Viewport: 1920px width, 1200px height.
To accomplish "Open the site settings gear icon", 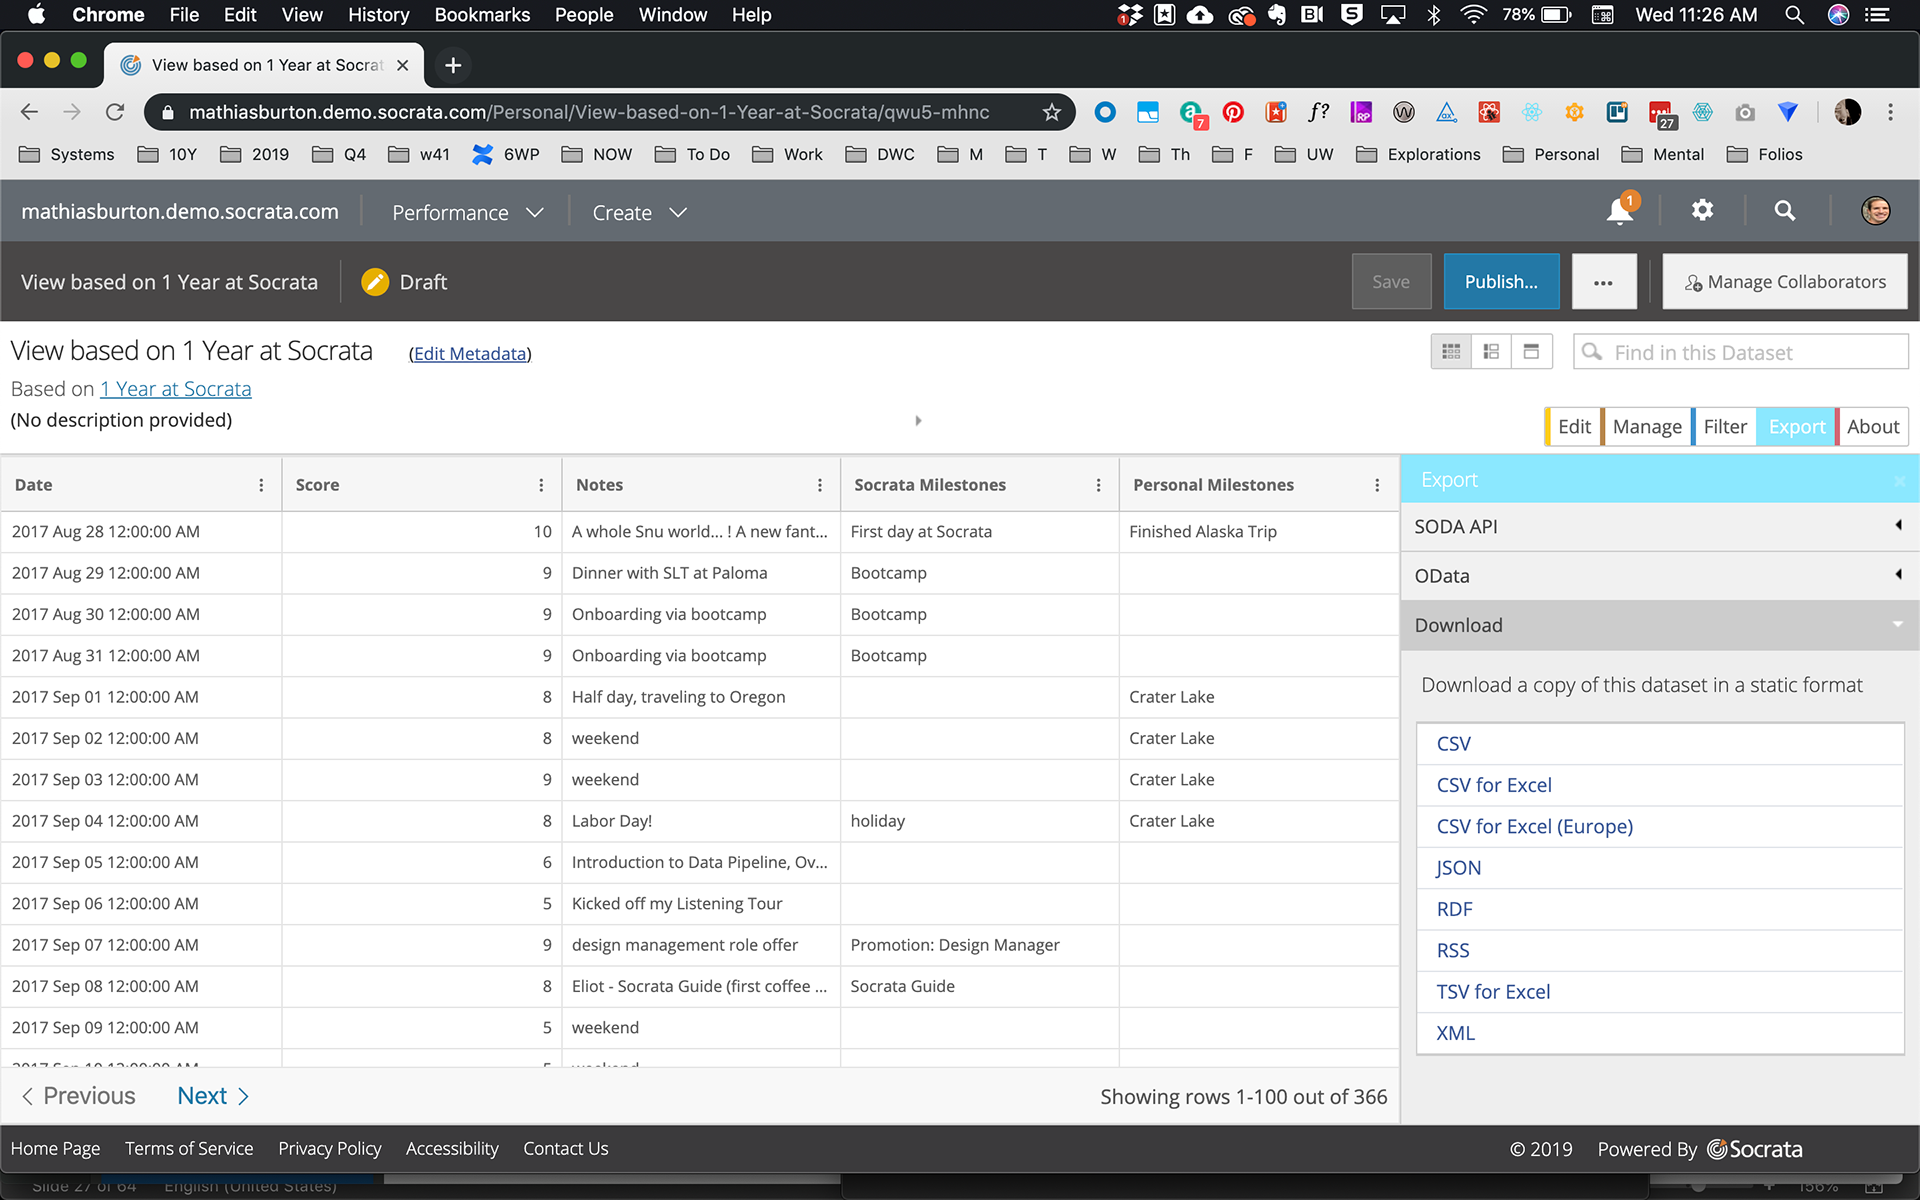I will pos(1702,210).
